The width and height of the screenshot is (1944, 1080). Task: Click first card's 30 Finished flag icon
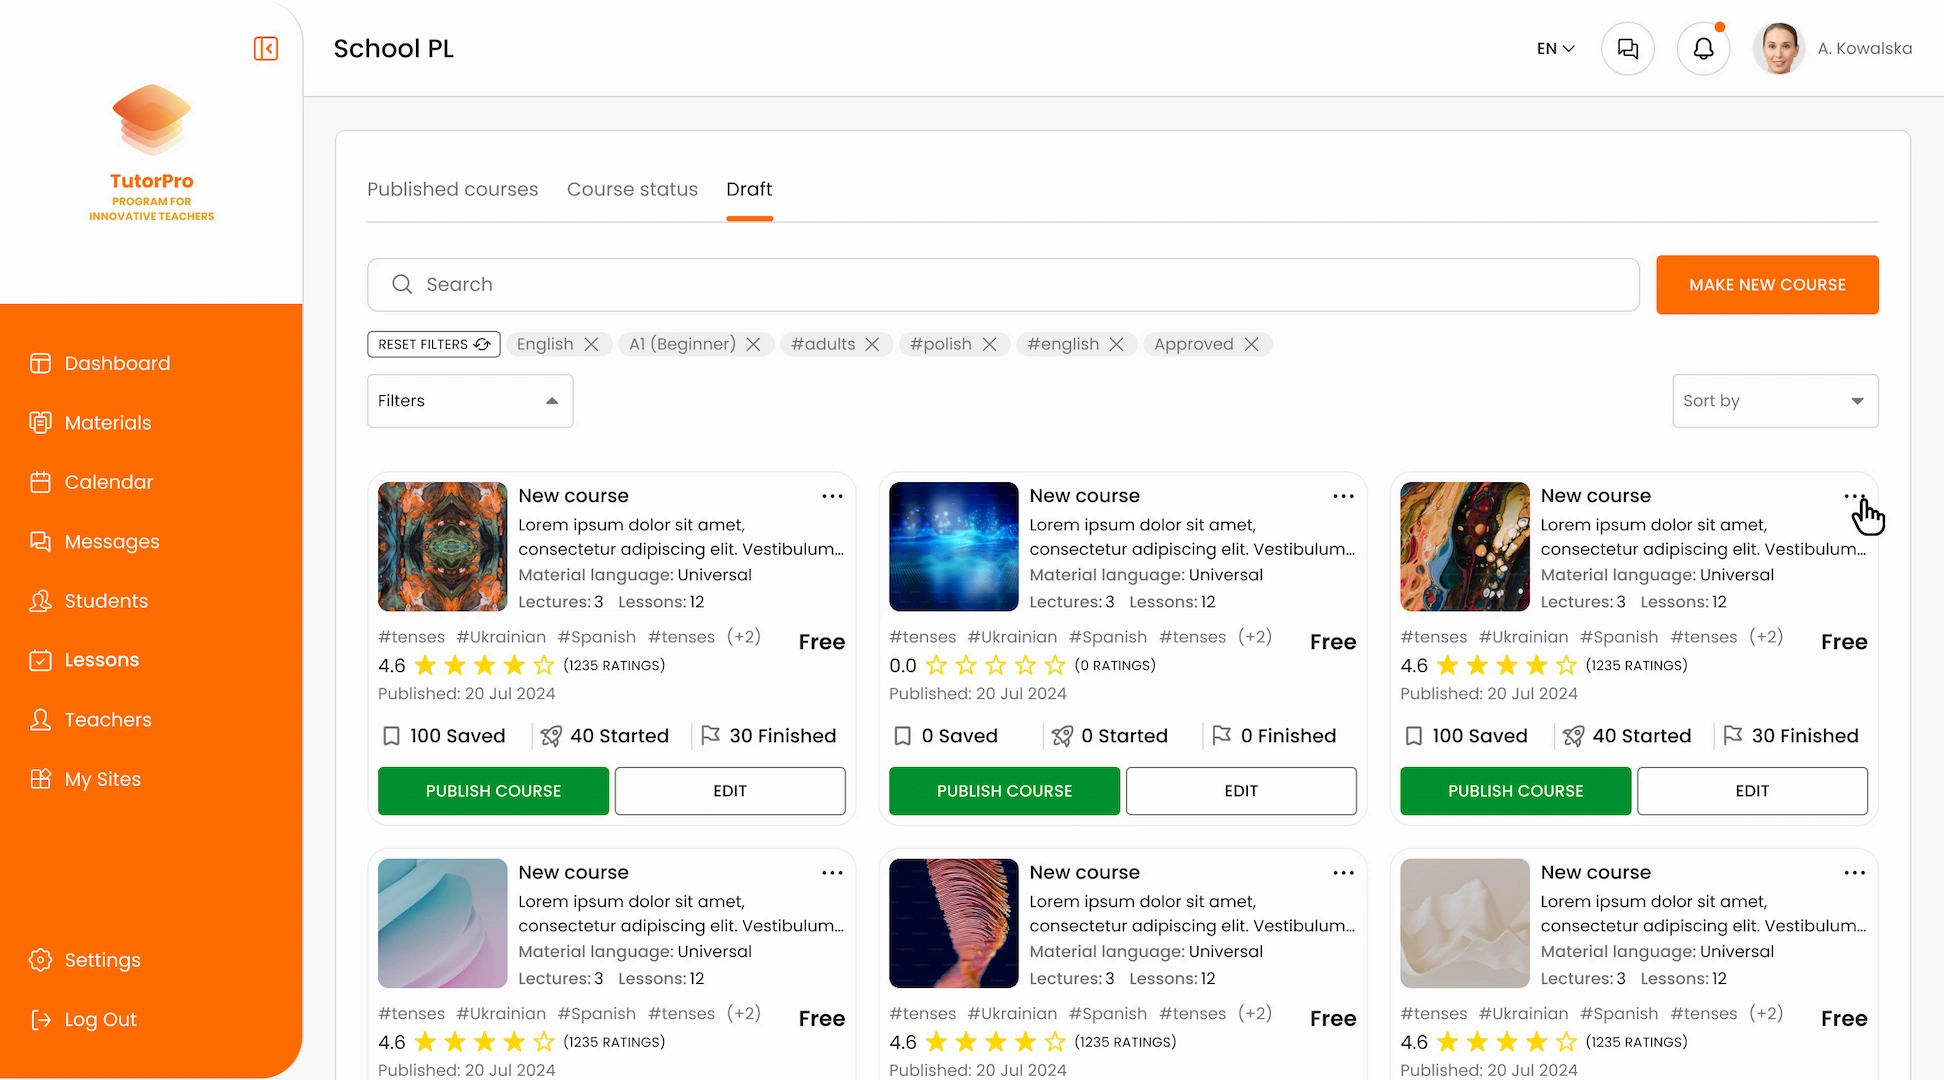[710, 736]
